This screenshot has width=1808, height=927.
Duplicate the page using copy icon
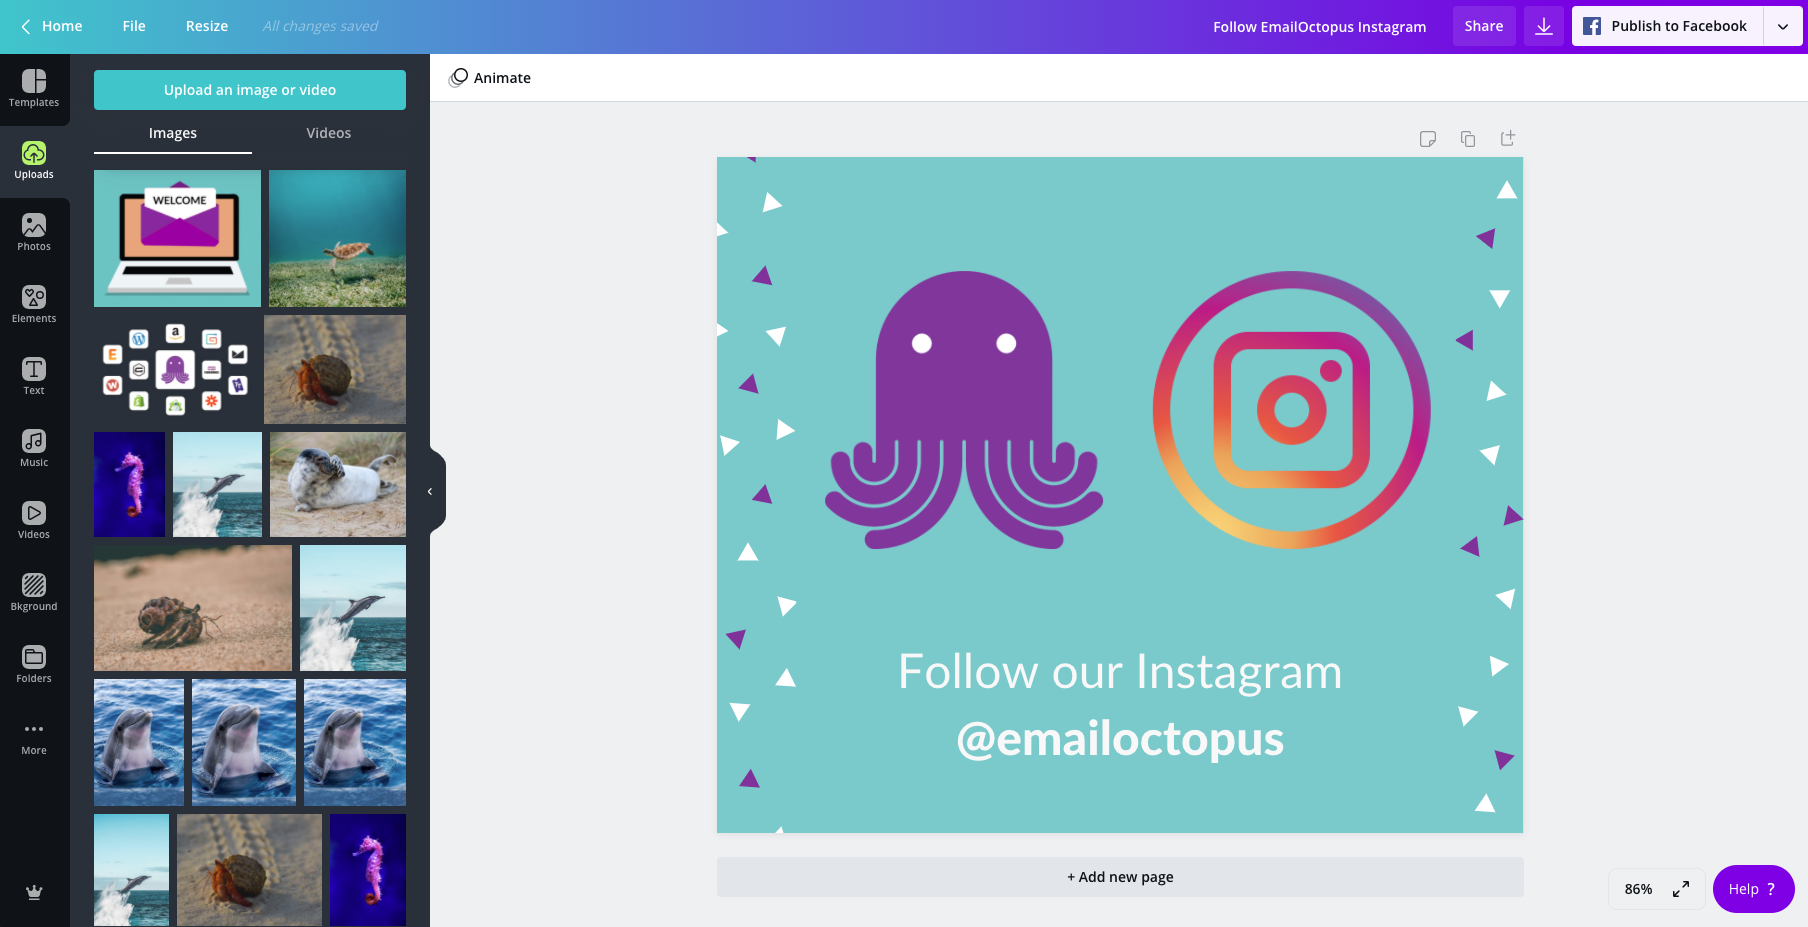[1467, 139]
